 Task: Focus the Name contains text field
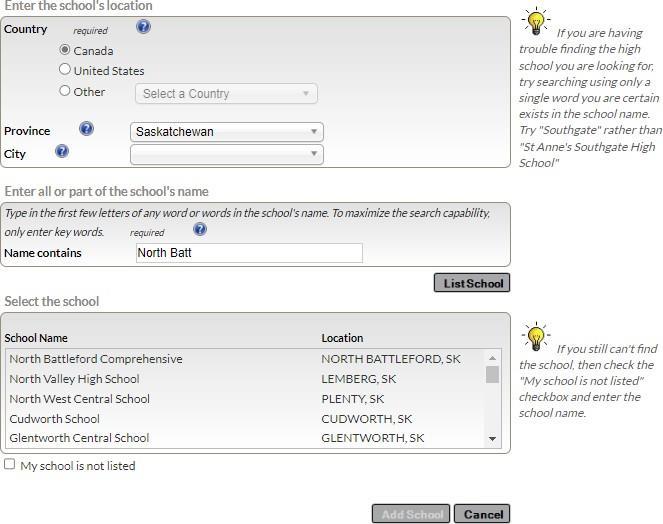(x=249, y=253)
